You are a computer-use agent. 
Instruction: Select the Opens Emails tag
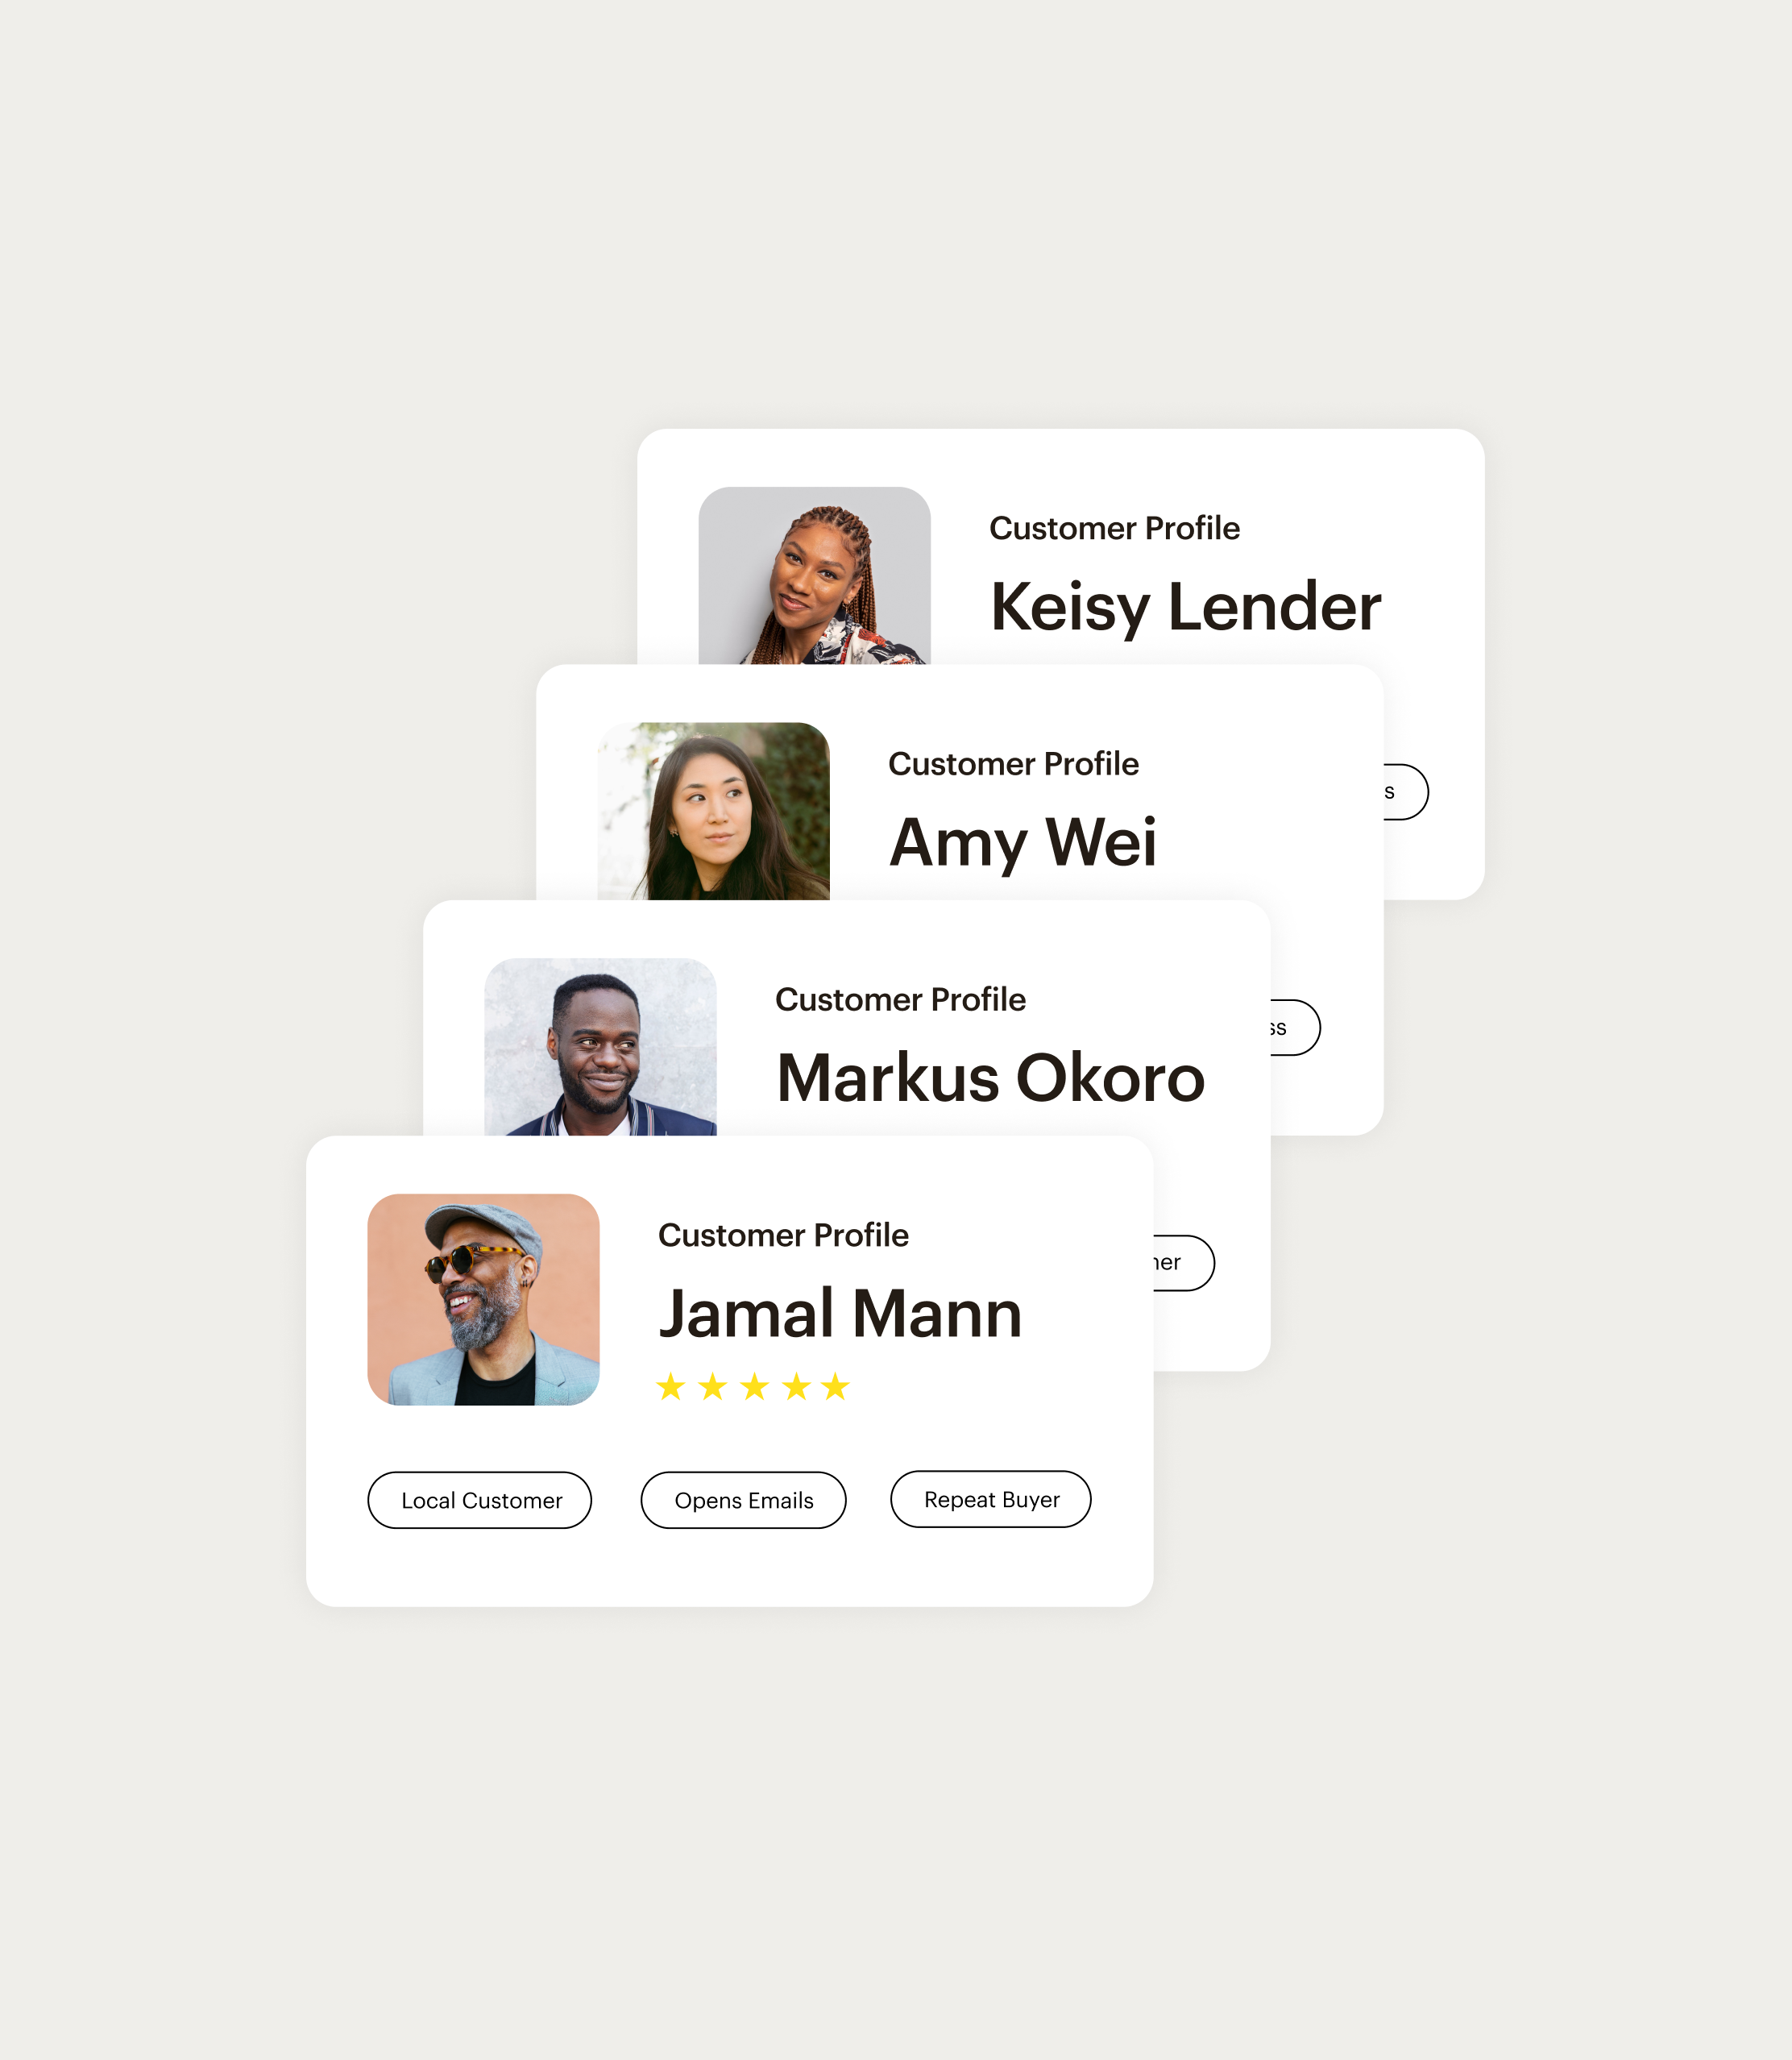pyautogui.click(x=743, y=1500)
